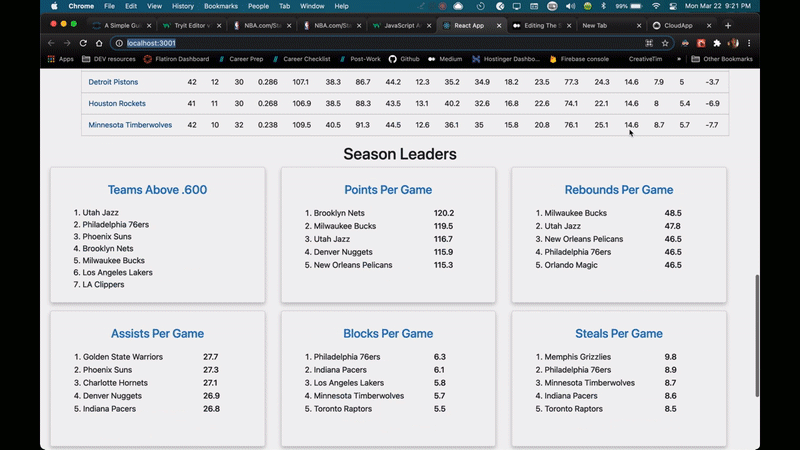This screenshot has width=800, height=450.
Task: Switch to the Editing The S tab
Action: tap(540, 26)
